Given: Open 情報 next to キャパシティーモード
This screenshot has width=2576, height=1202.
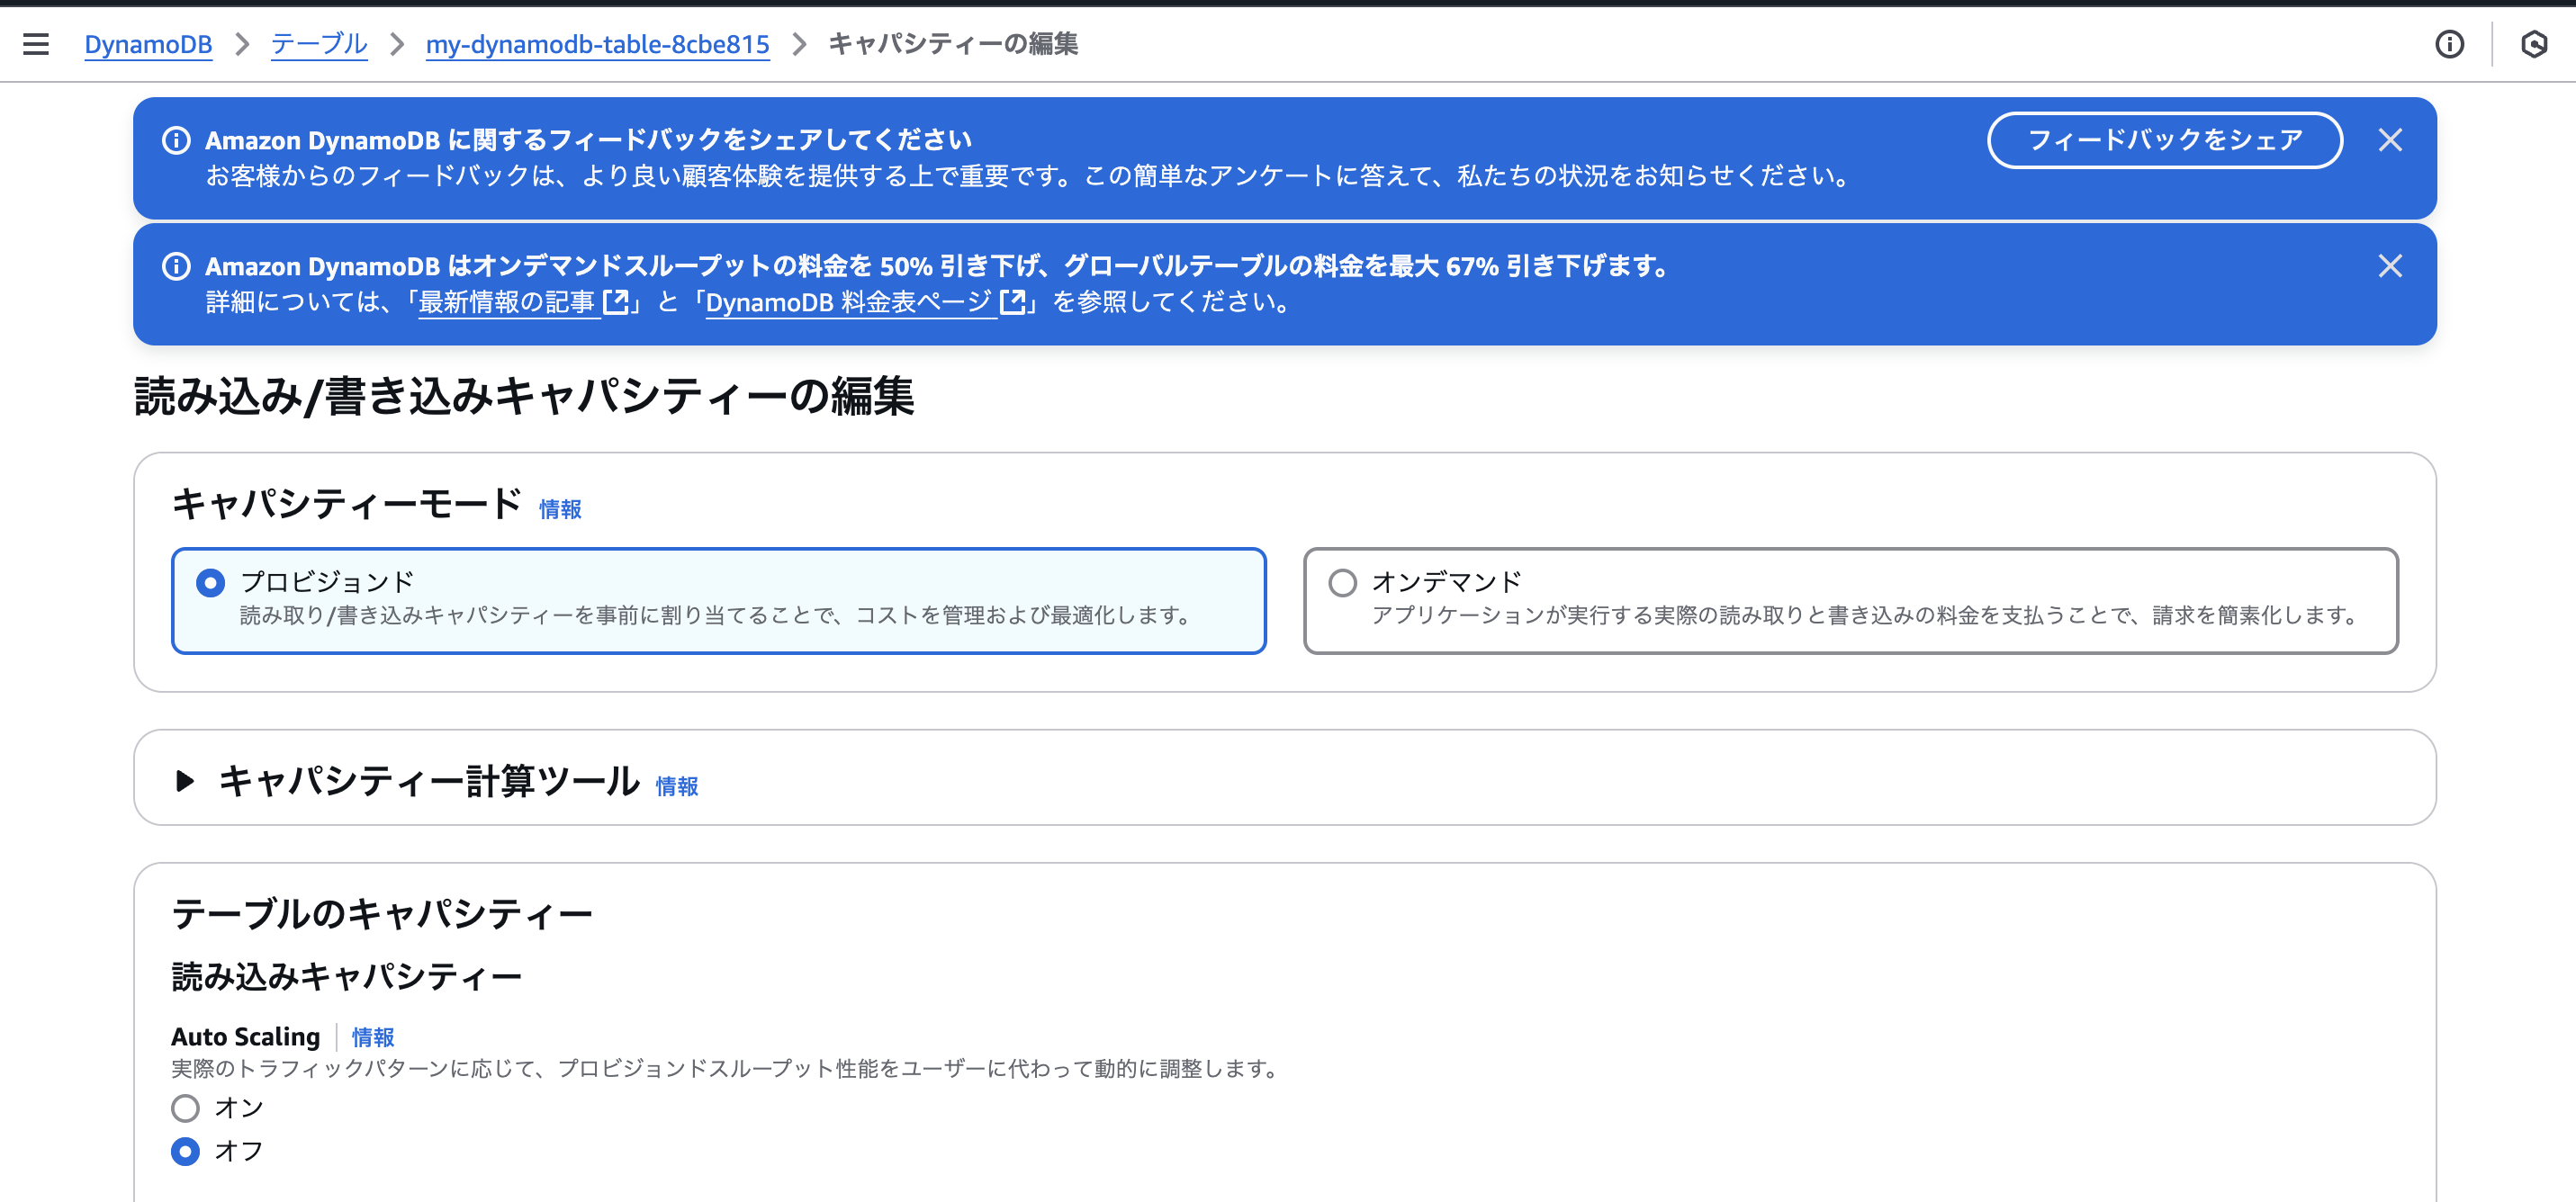Looking at the screenshot, I should click(x=559, y=508).
